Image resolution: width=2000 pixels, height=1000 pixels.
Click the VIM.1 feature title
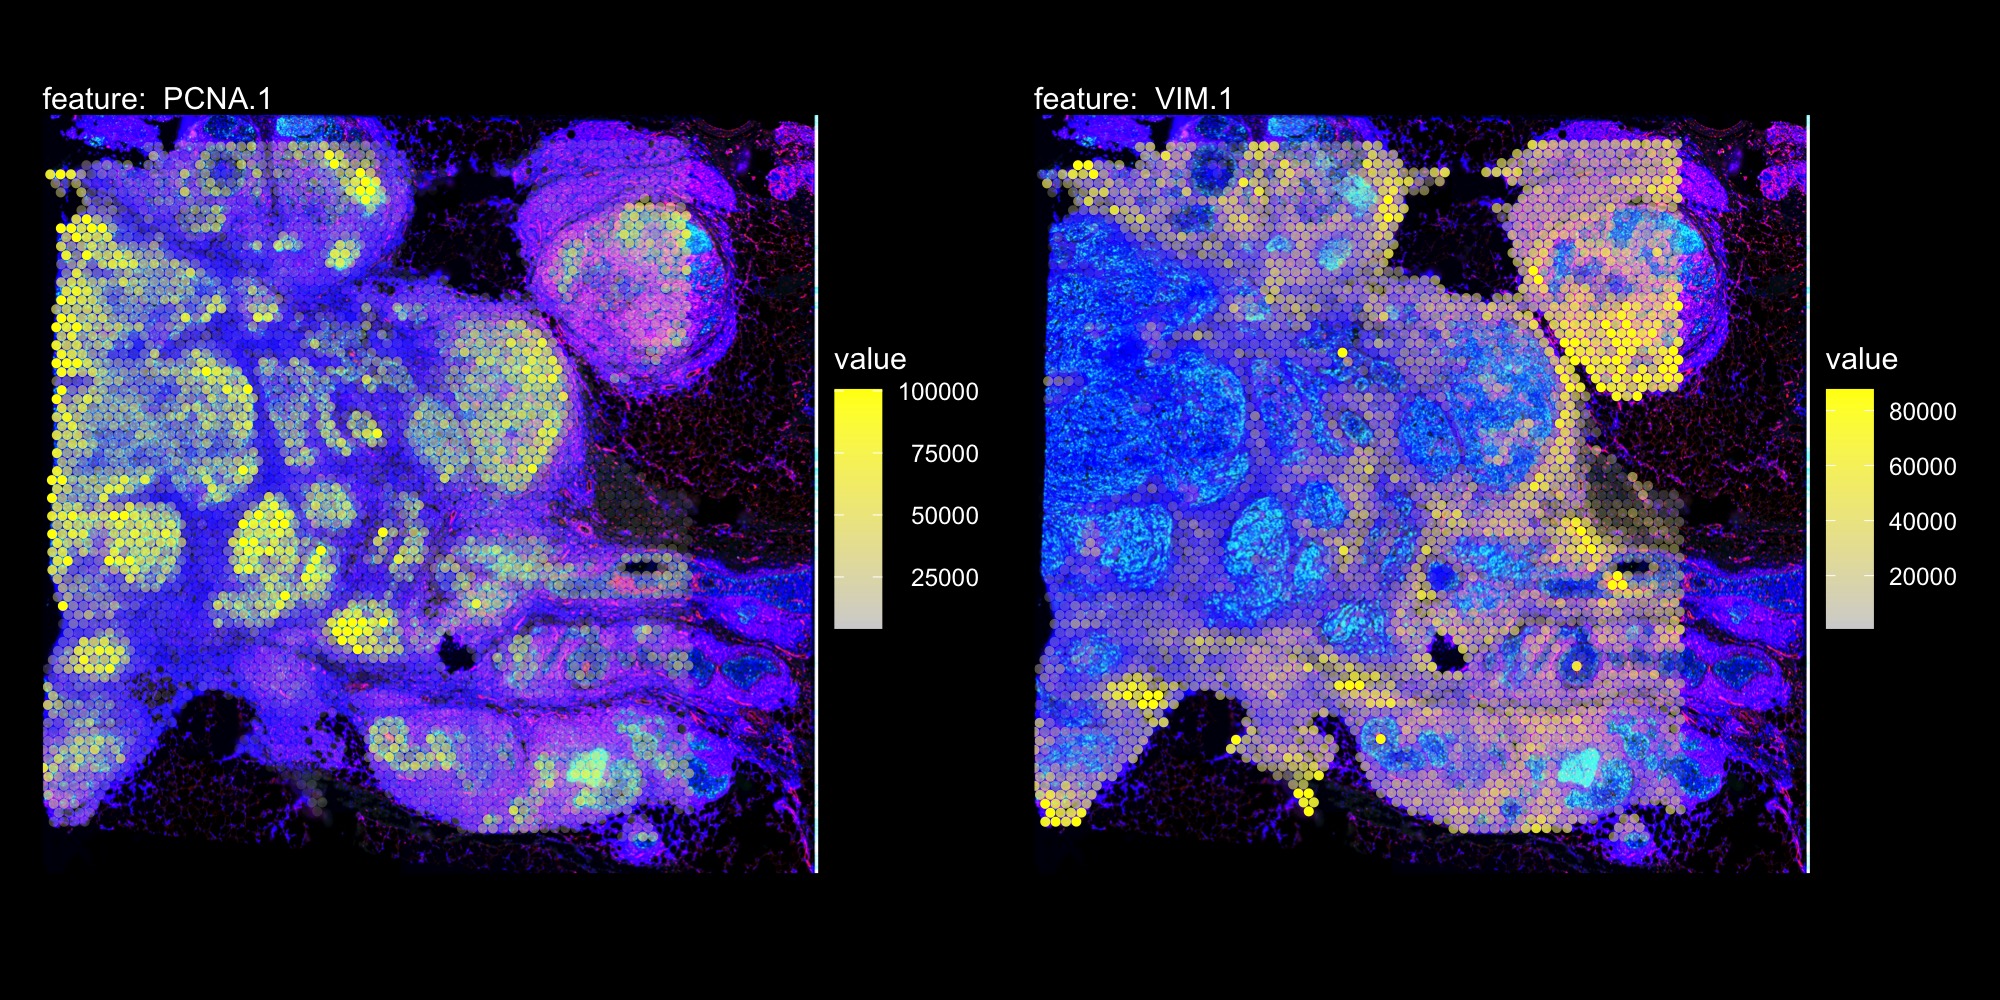pyautogui.click(x=1133, y=99)
